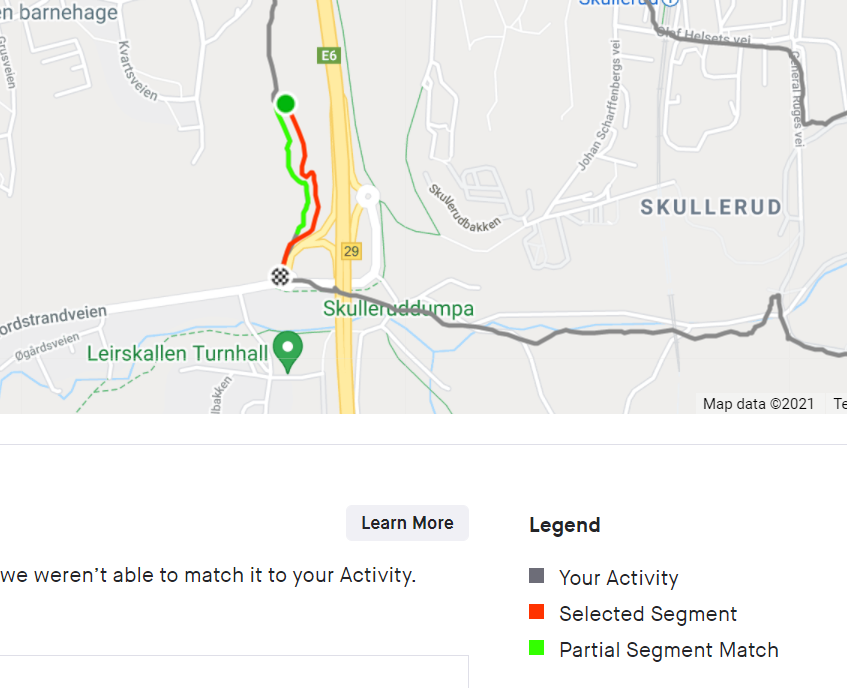
Task: Click the Map data ©2021 attribution
Action: pyautogui.click(x=758, y=404)
